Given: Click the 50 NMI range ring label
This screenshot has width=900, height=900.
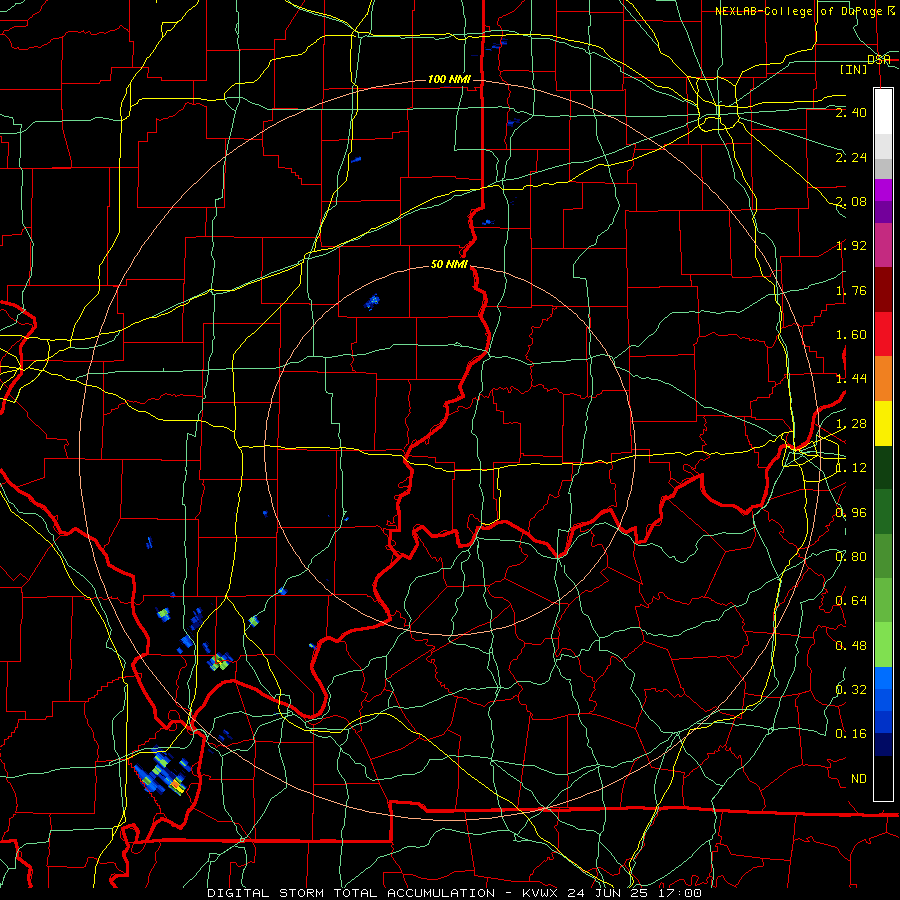Looking at the screenshot, I should [x=449, y=264].
